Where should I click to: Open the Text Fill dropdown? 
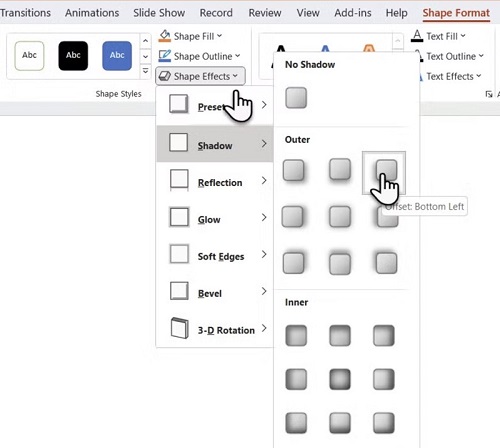pyautogui.click(x=438, y=36)
